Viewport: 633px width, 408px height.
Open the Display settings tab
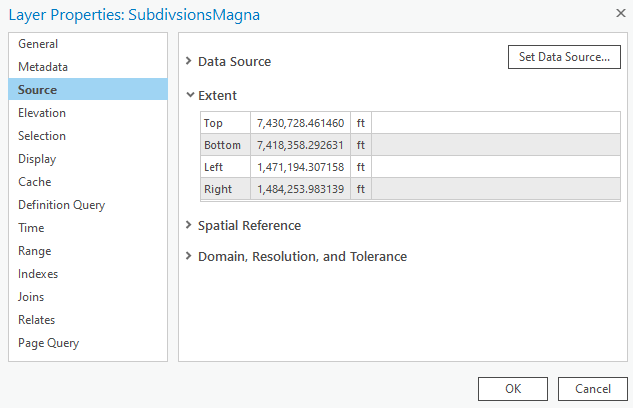[37, 159]
